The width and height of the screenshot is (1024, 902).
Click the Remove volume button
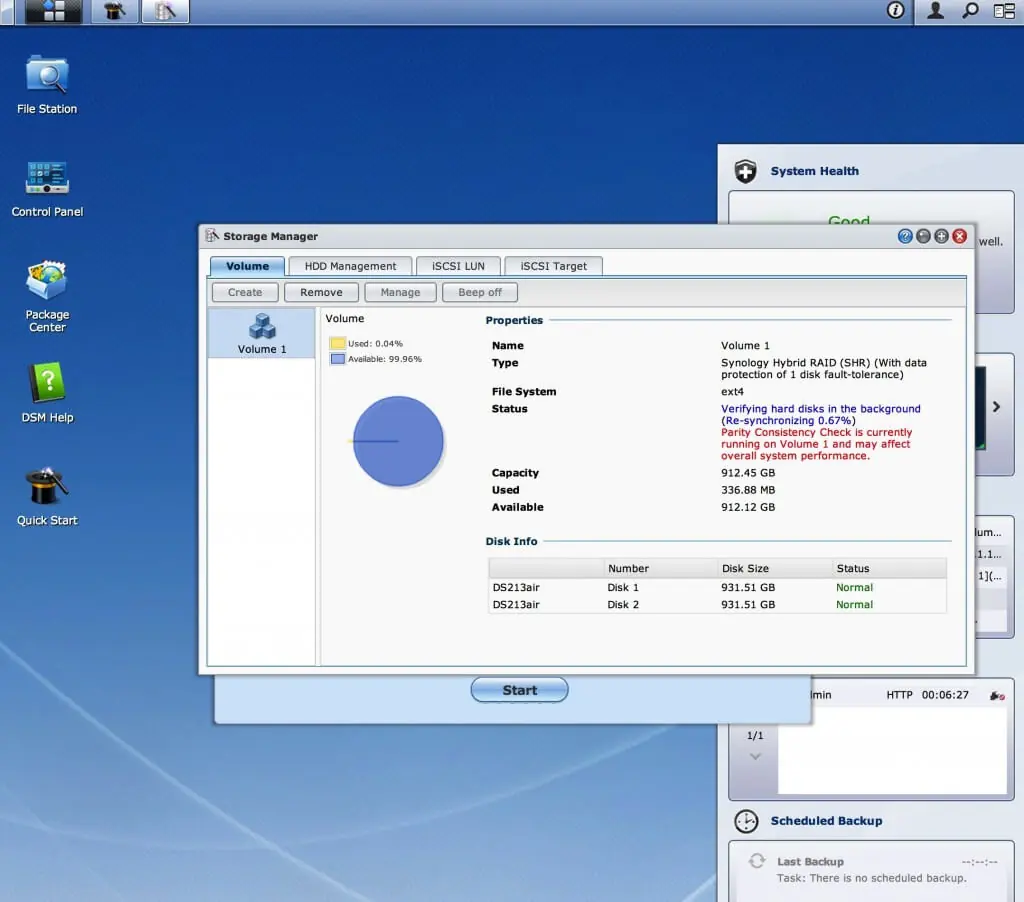[321, 292]
